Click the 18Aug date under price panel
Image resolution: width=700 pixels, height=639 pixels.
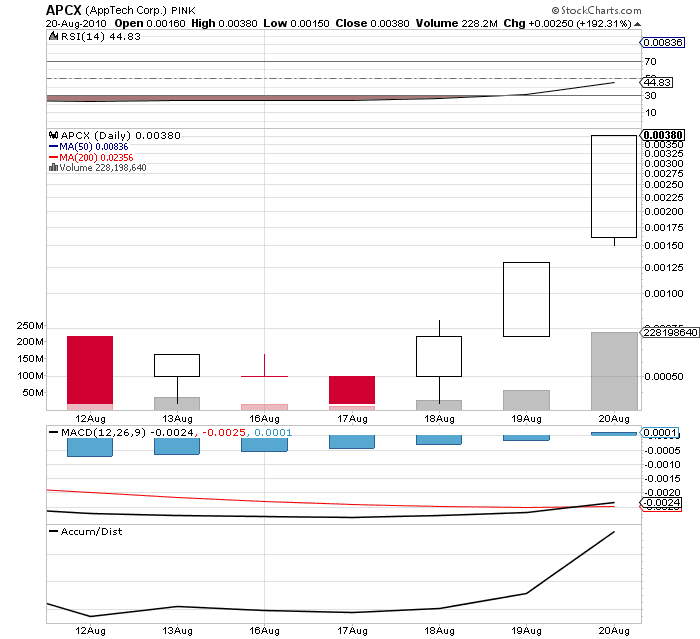coord(439,418)
